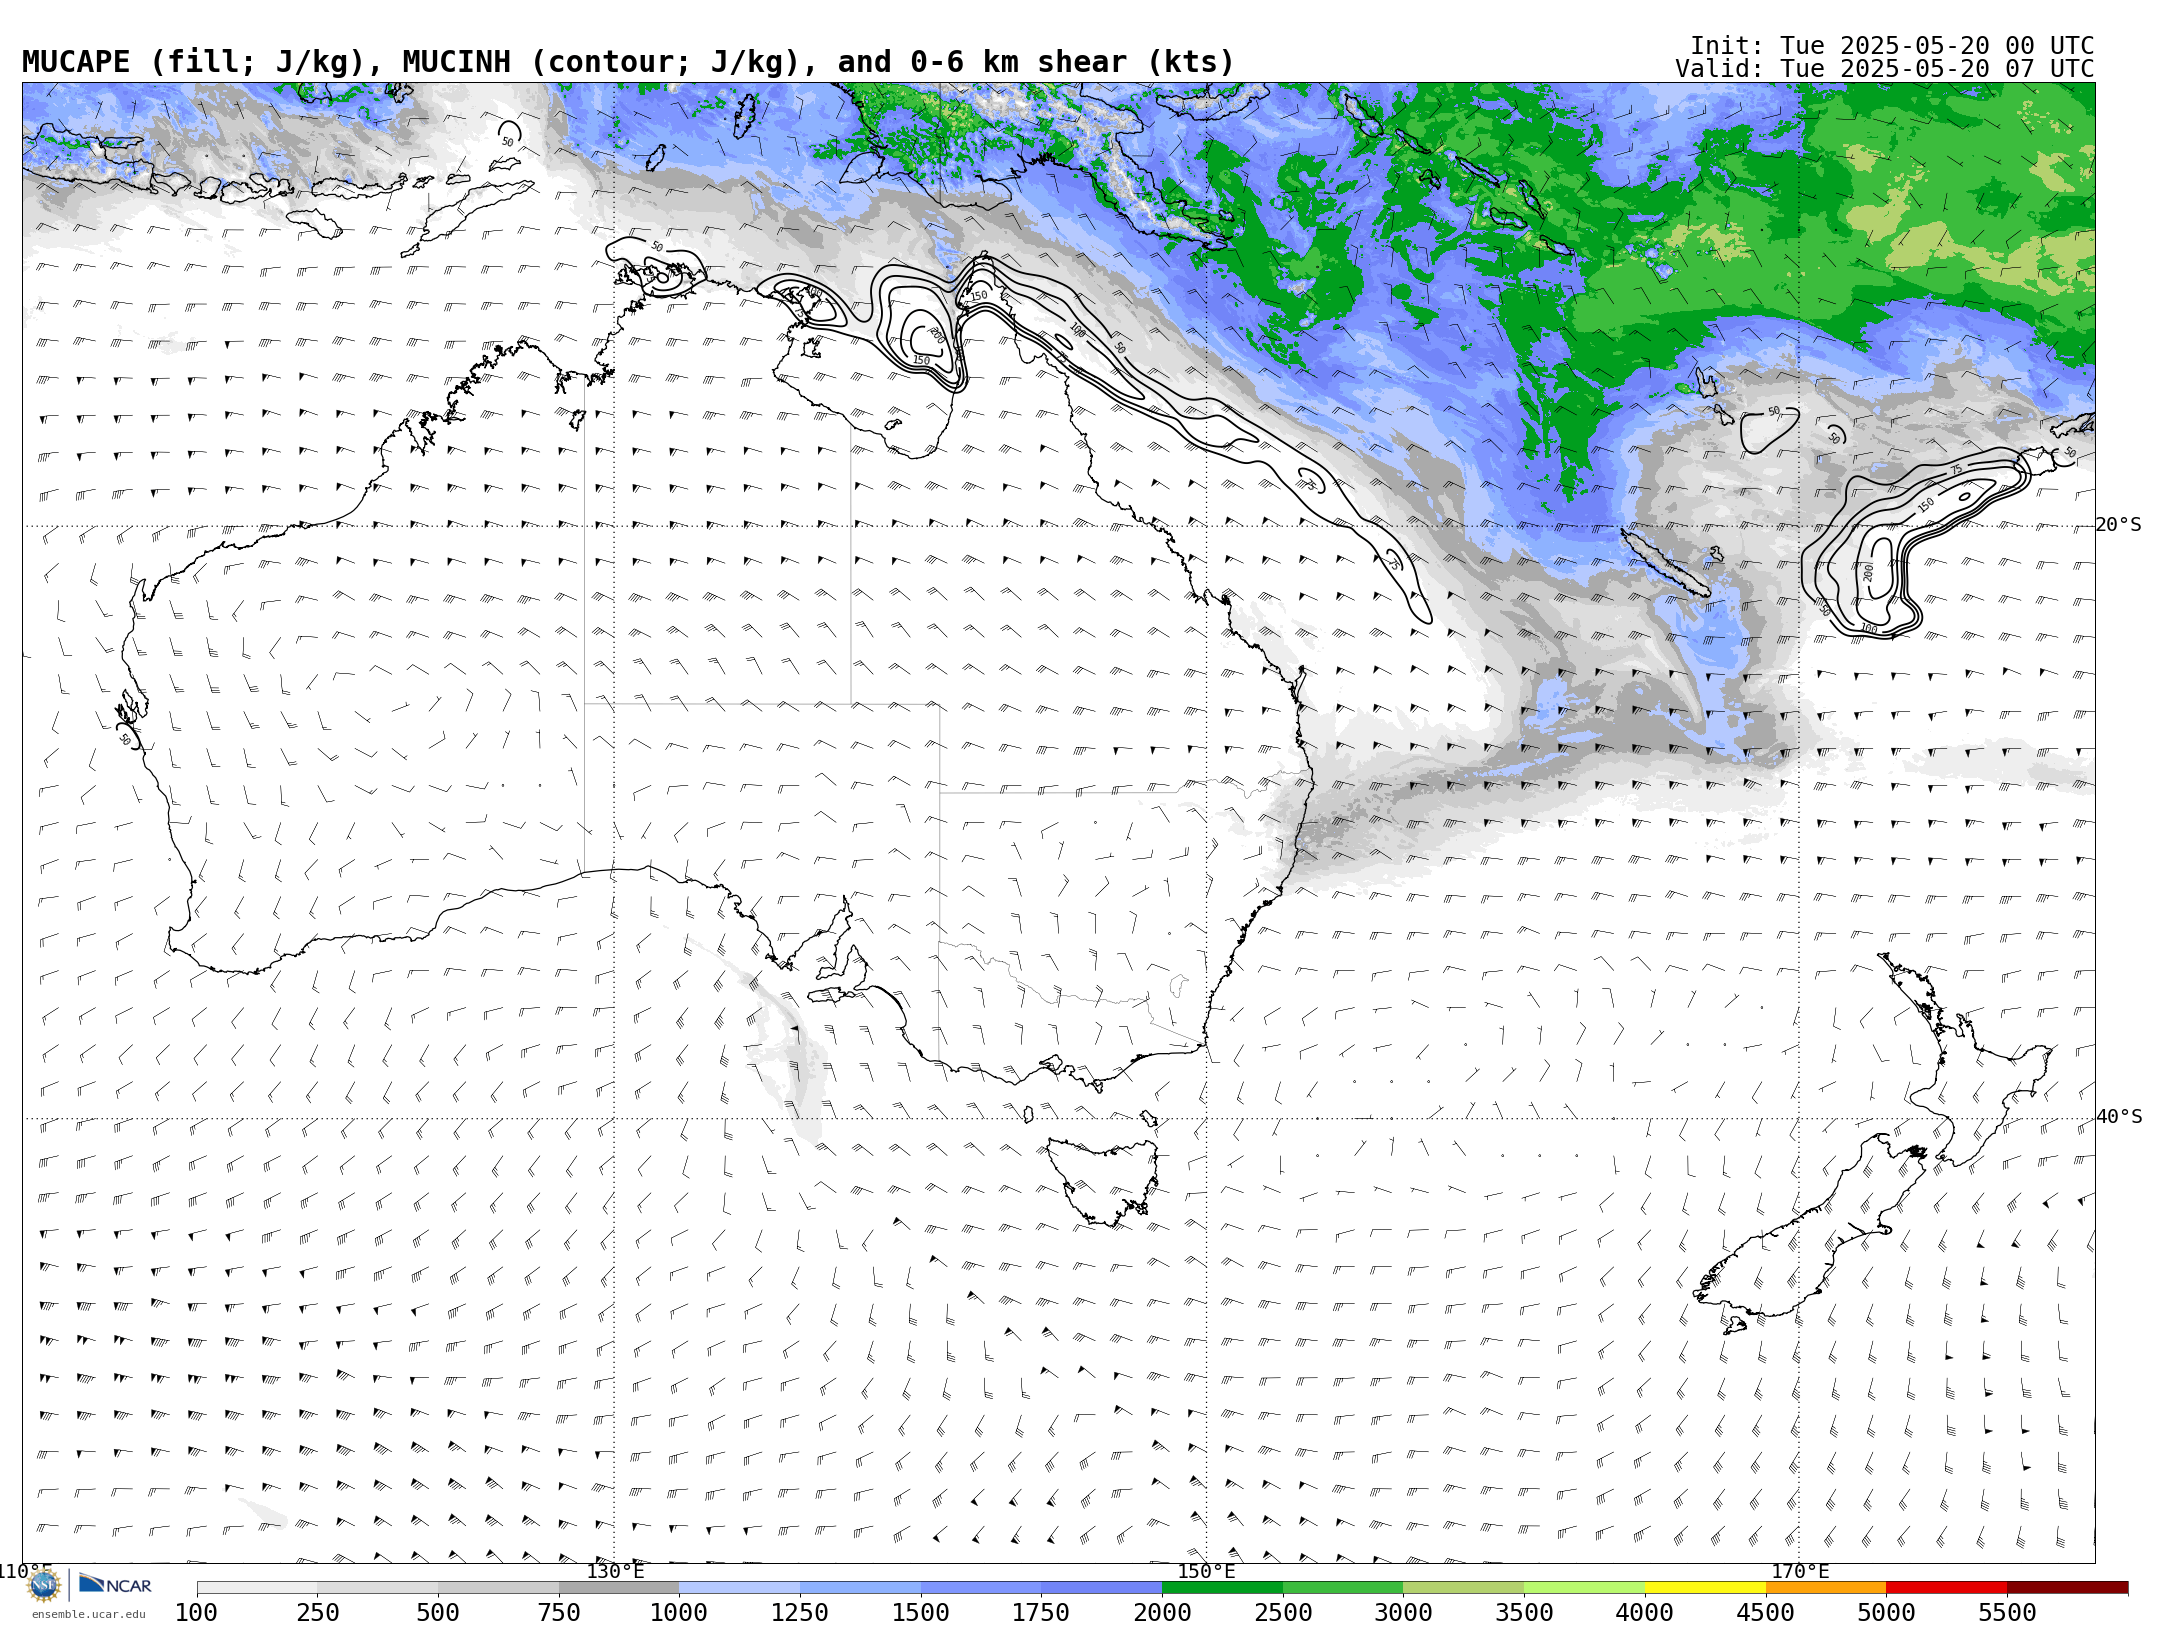
Task: Click the colorbar label 500
Action: coord(438,1613)
